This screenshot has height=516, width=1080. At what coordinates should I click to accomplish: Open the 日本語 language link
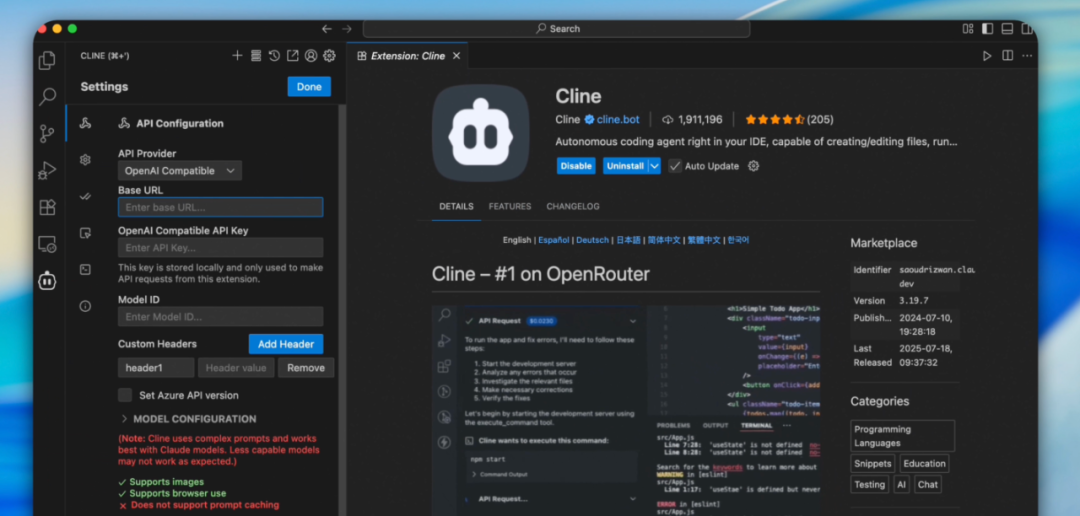tap(628, 240)
